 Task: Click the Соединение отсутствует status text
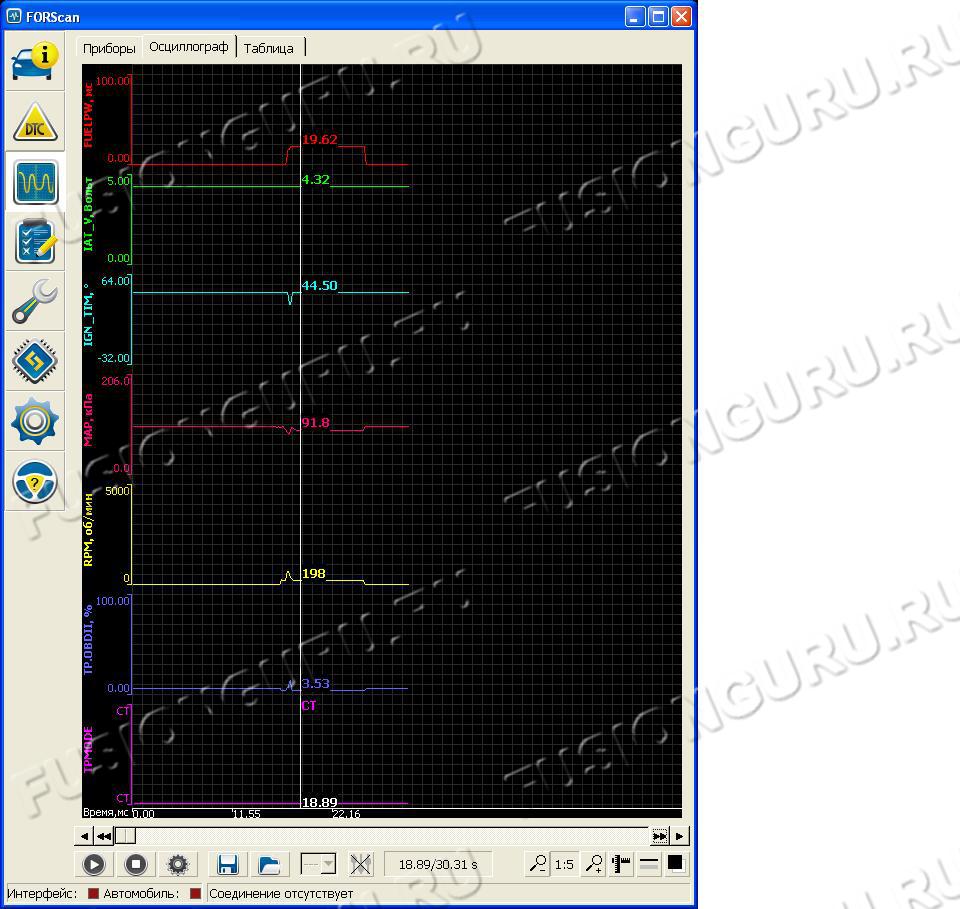(281, 894)
